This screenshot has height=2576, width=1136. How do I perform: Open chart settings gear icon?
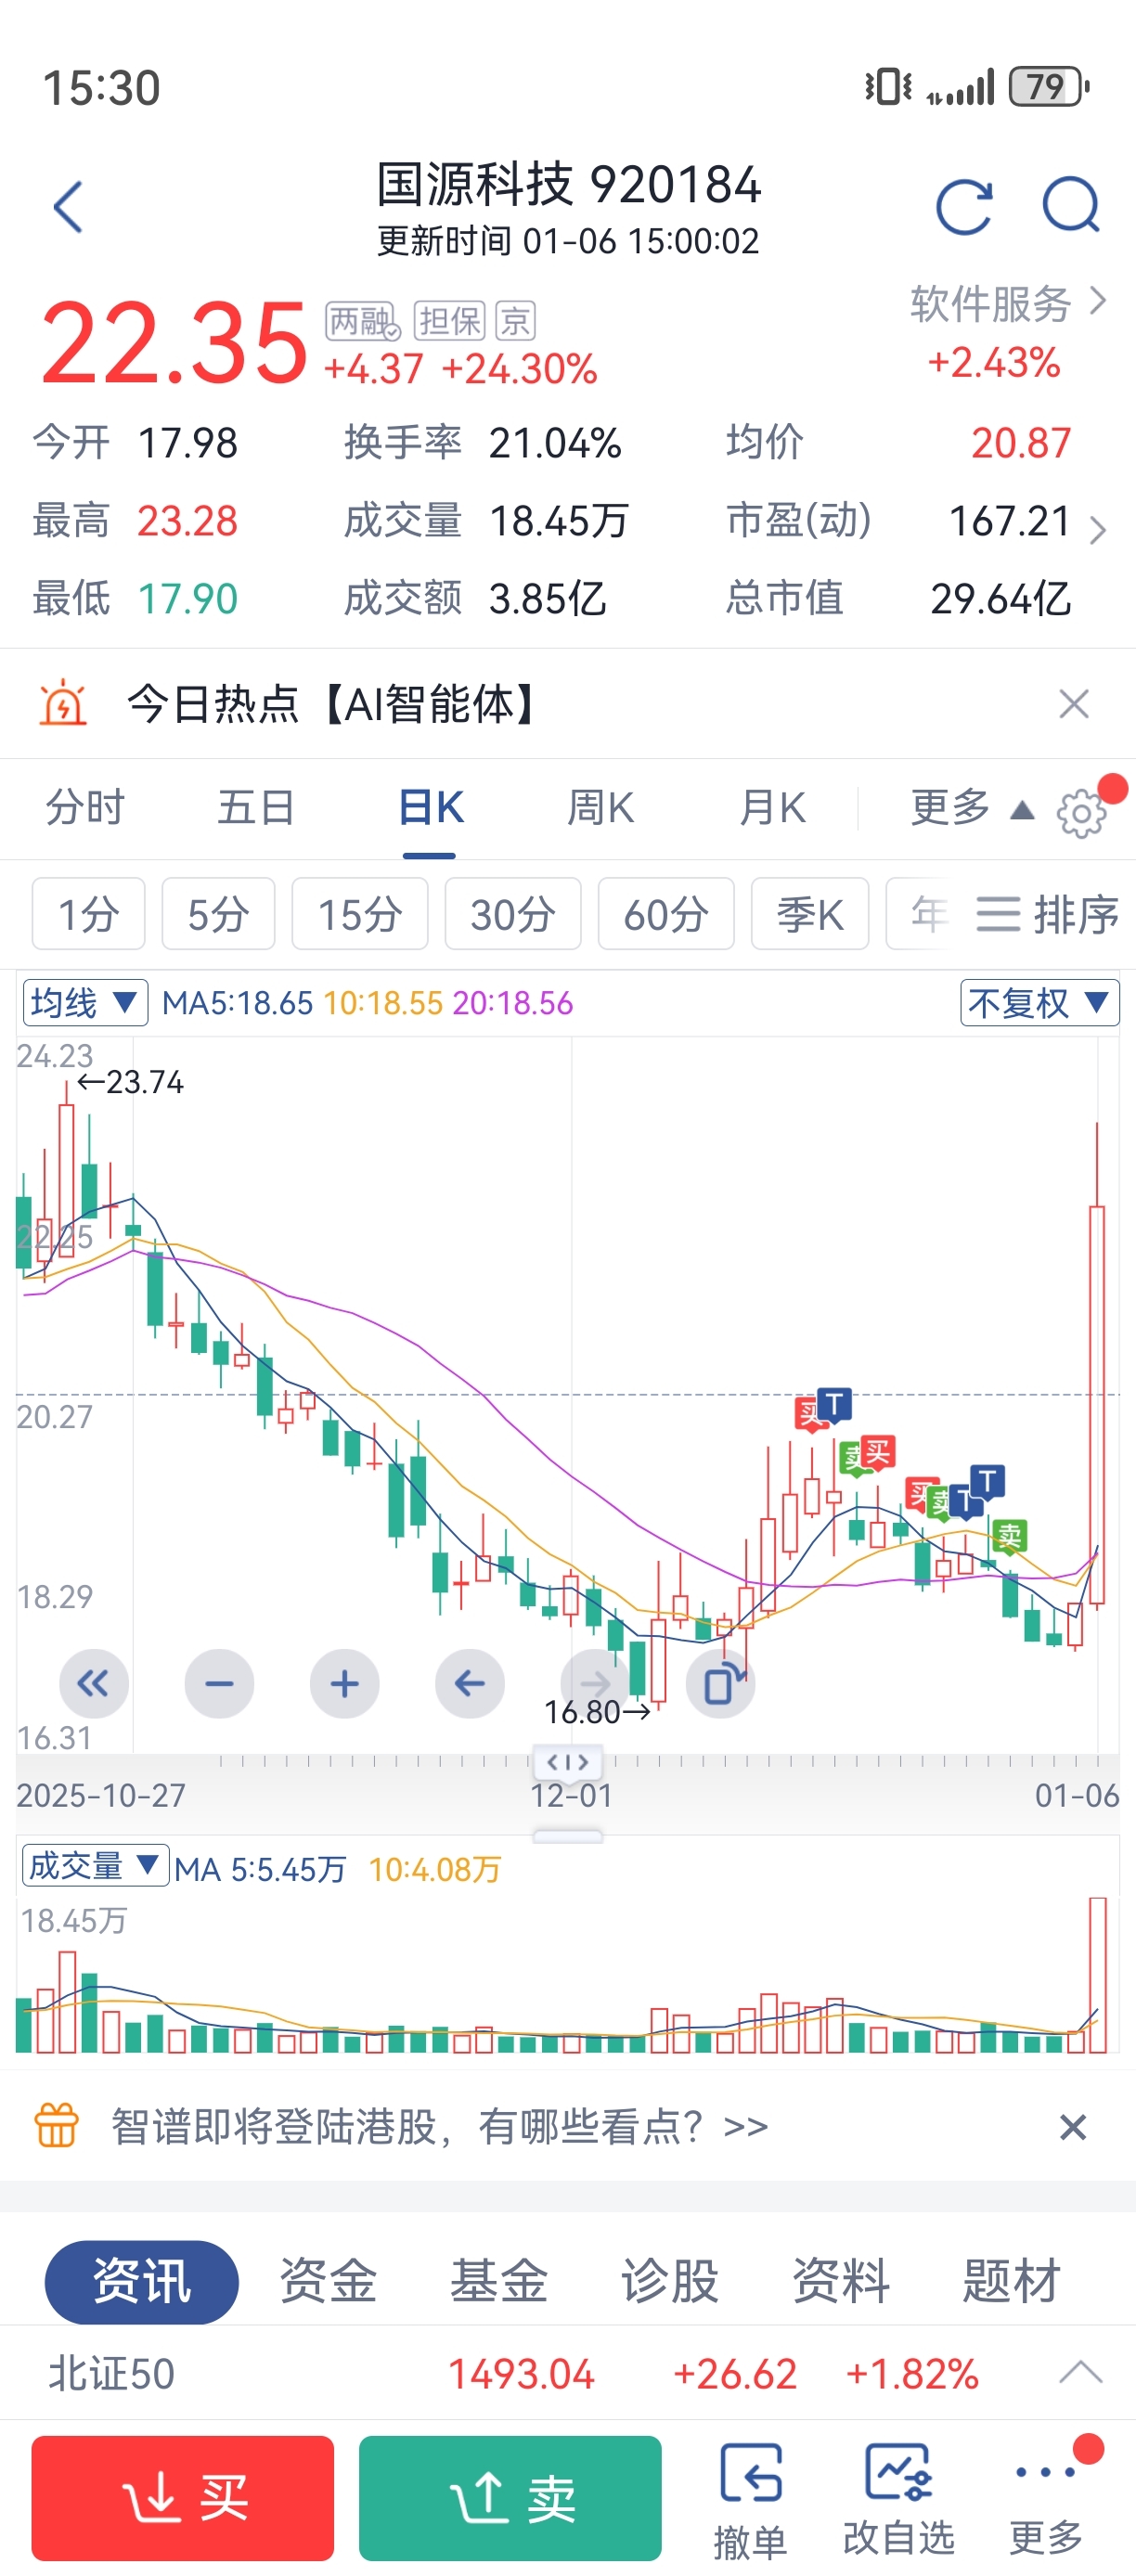pyautogui.click(x=1081, y=813)
